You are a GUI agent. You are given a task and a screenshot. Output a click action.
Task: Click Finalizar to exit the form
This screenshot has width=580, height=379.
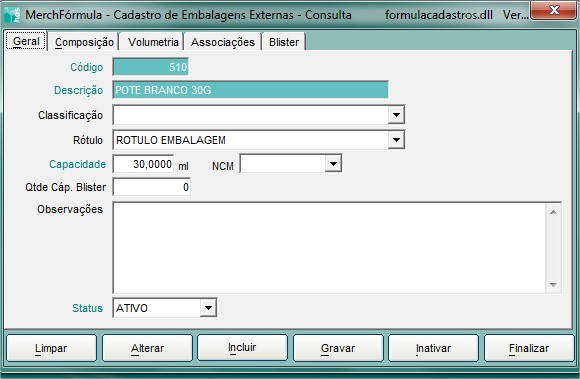click(529, 348)
